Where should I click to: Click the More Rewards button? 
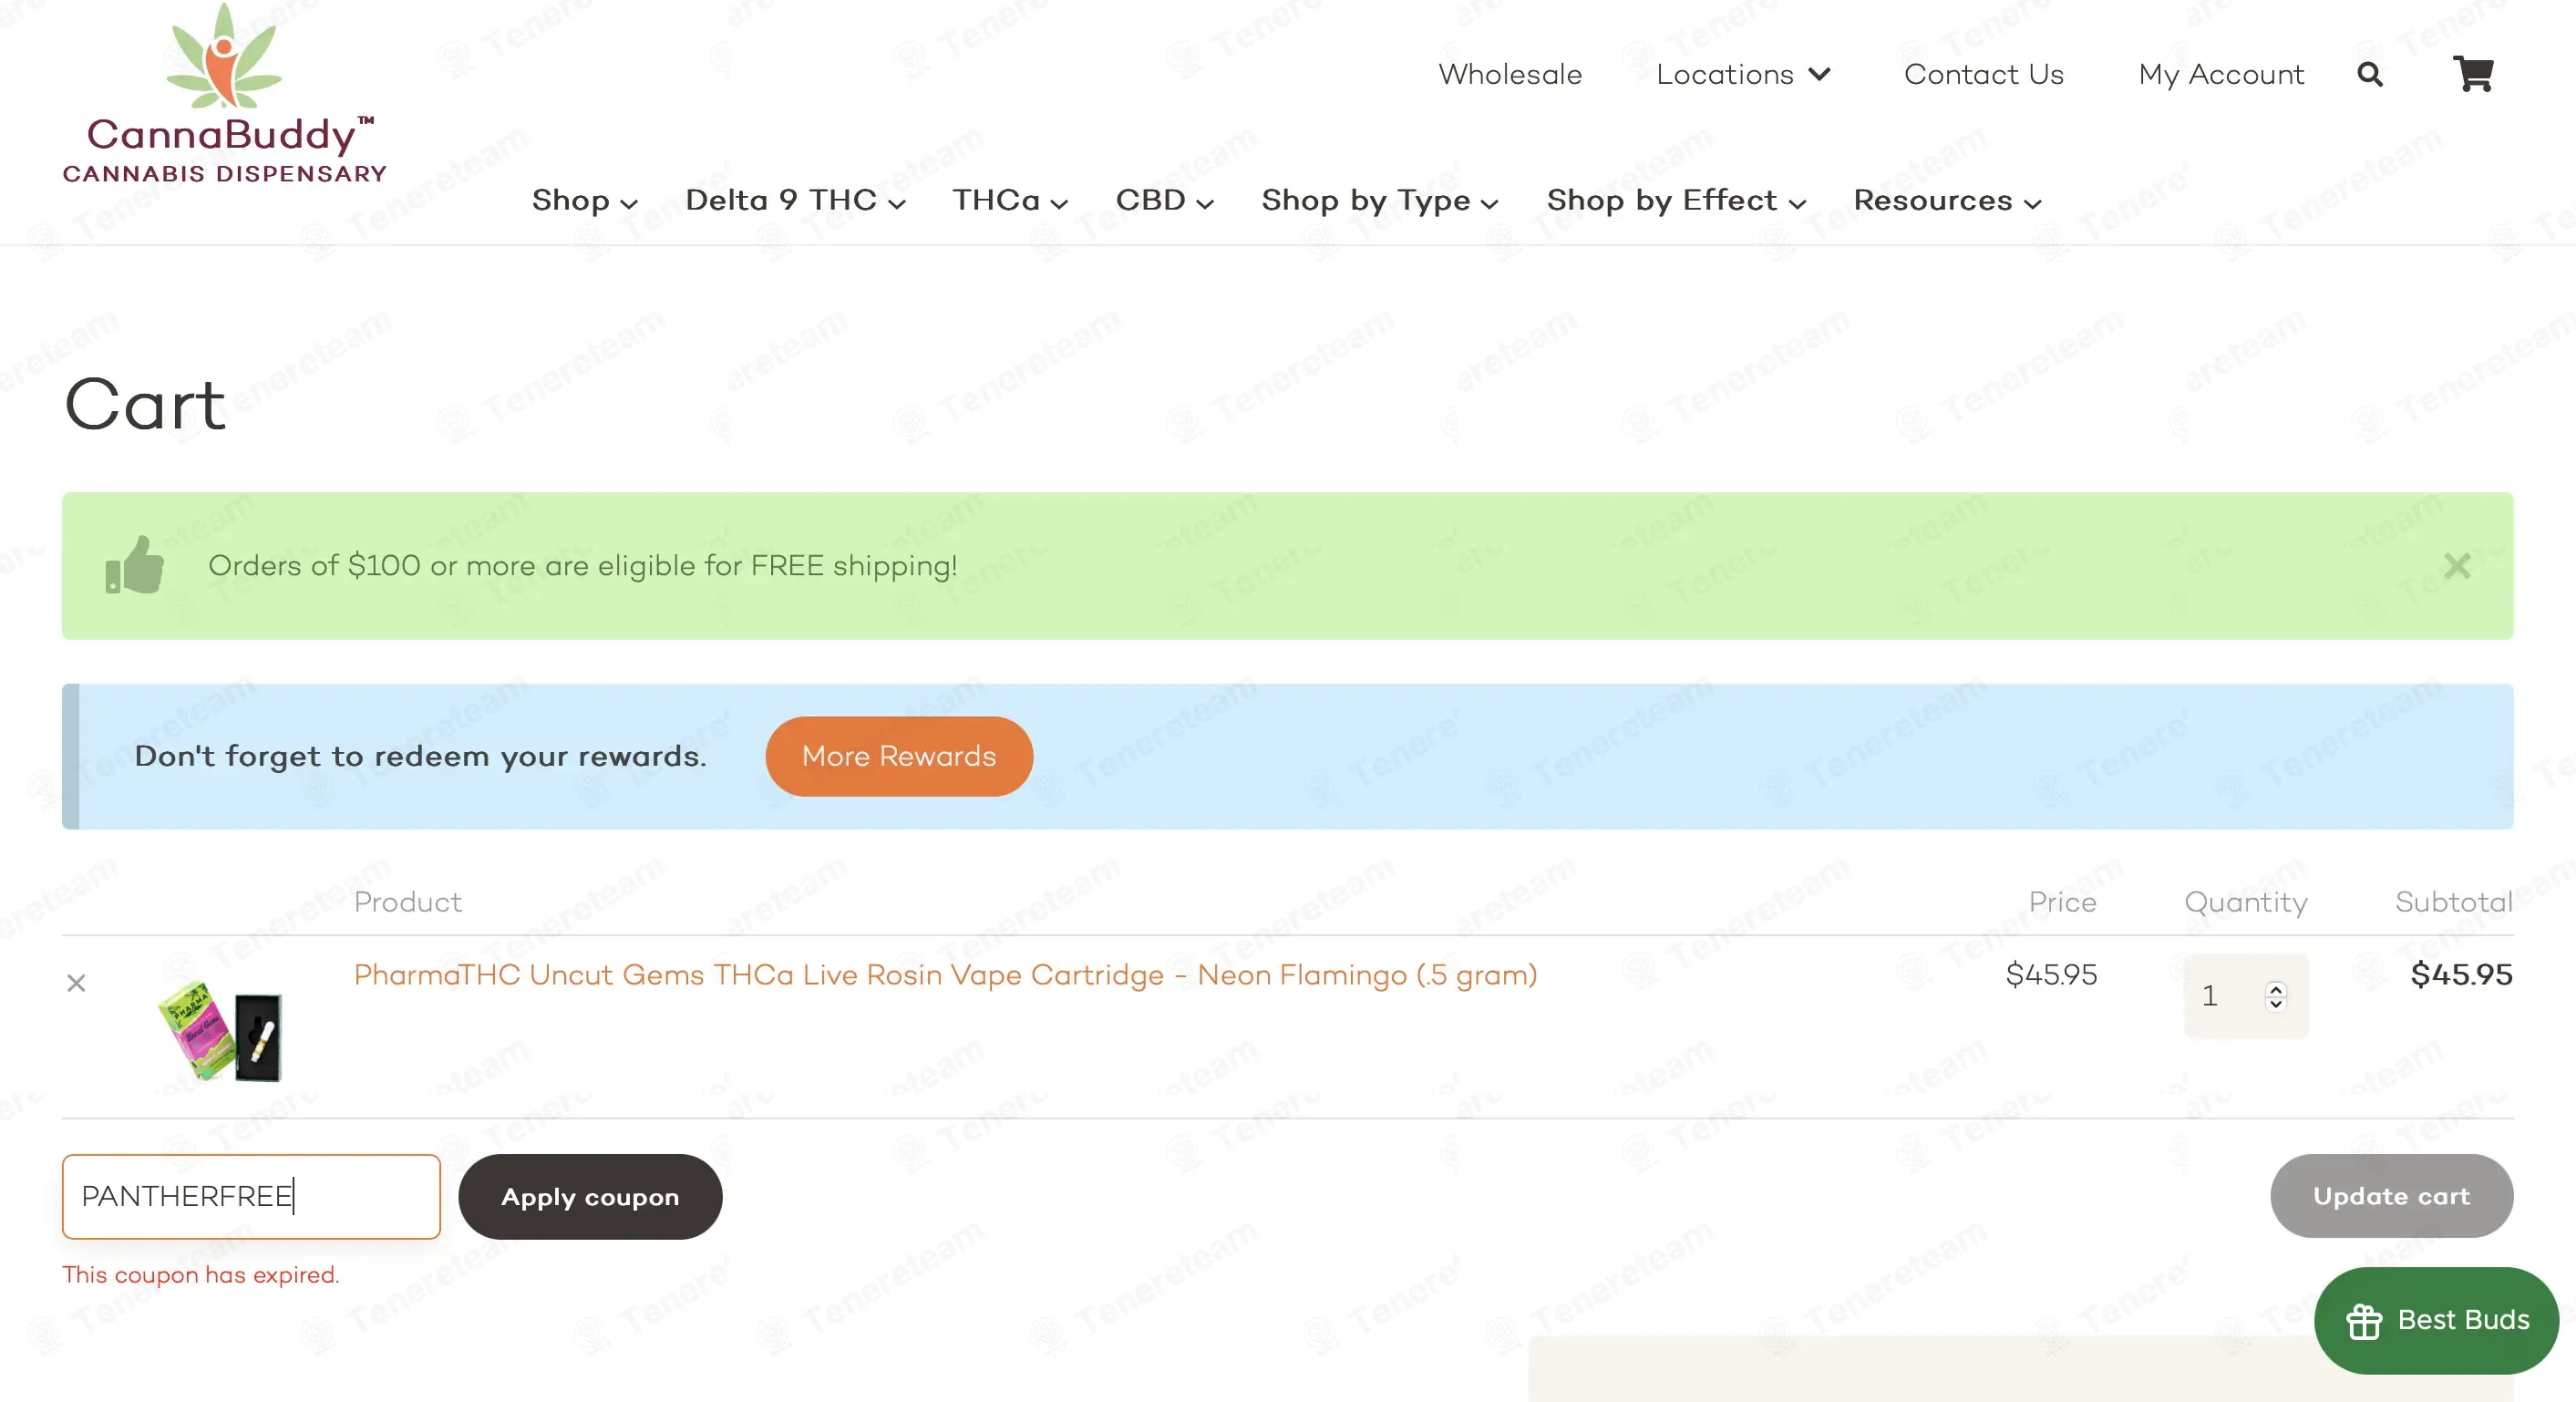click(899, 756)
